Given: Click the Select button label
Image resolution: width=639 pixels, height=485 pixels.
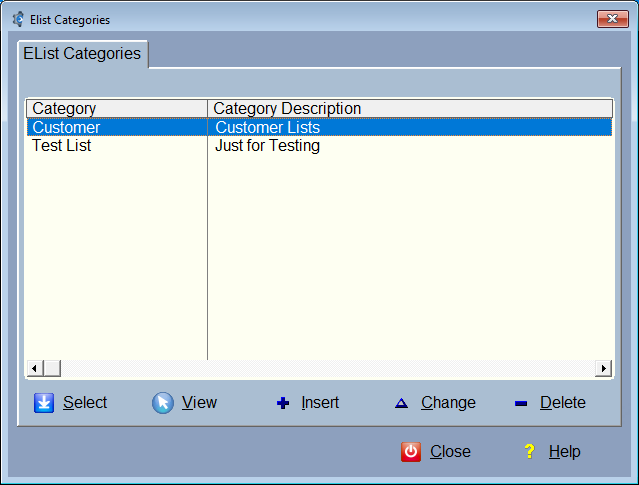Looking at the screenshot, I should (x=85, y=403).
